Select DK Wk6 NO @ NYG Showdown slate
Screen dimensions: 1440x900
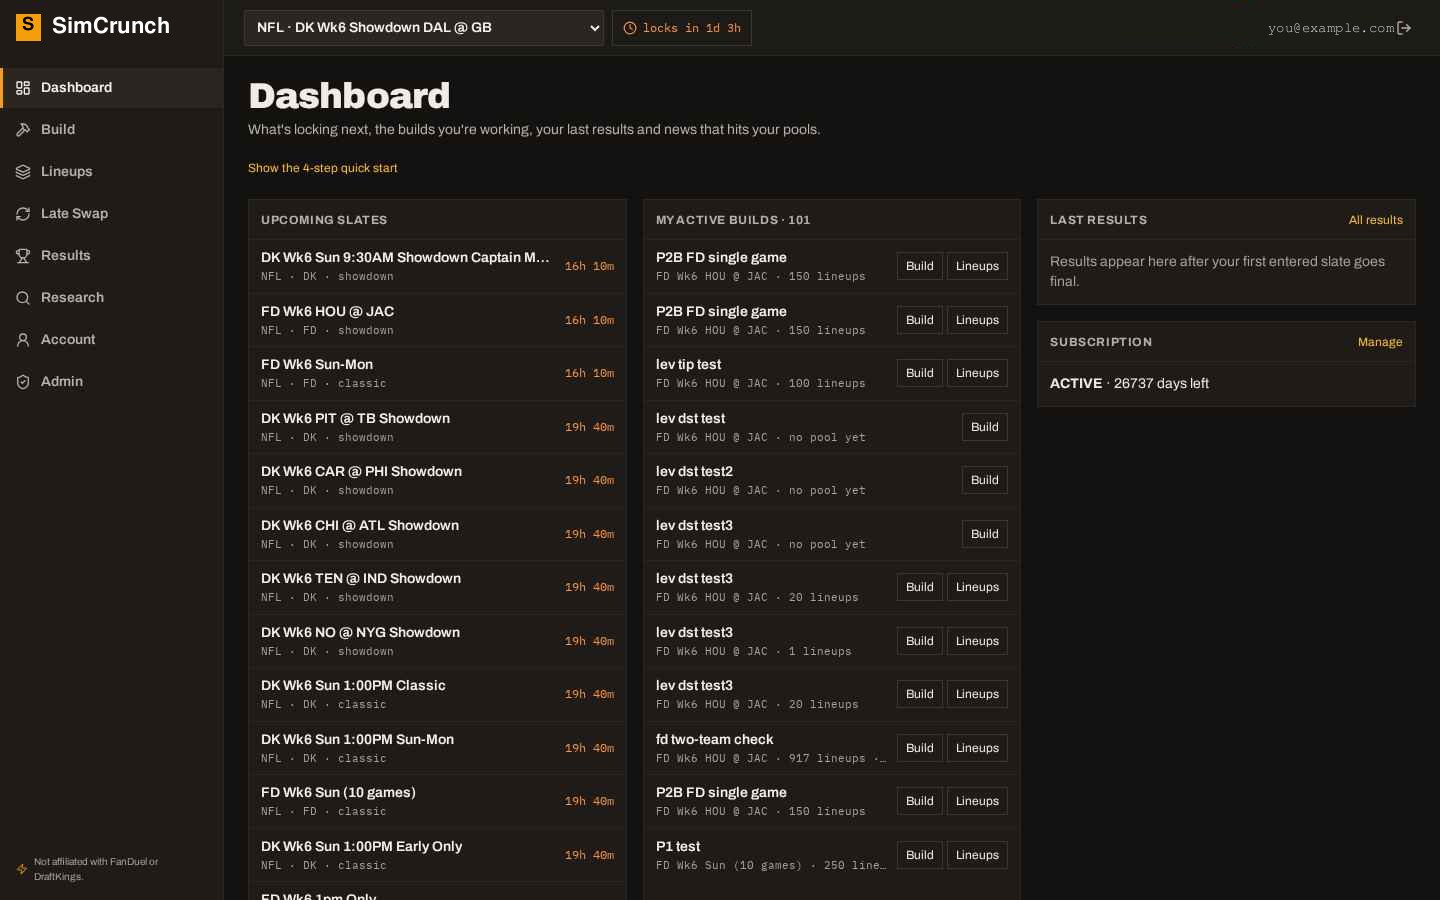[x=437, y=641]
